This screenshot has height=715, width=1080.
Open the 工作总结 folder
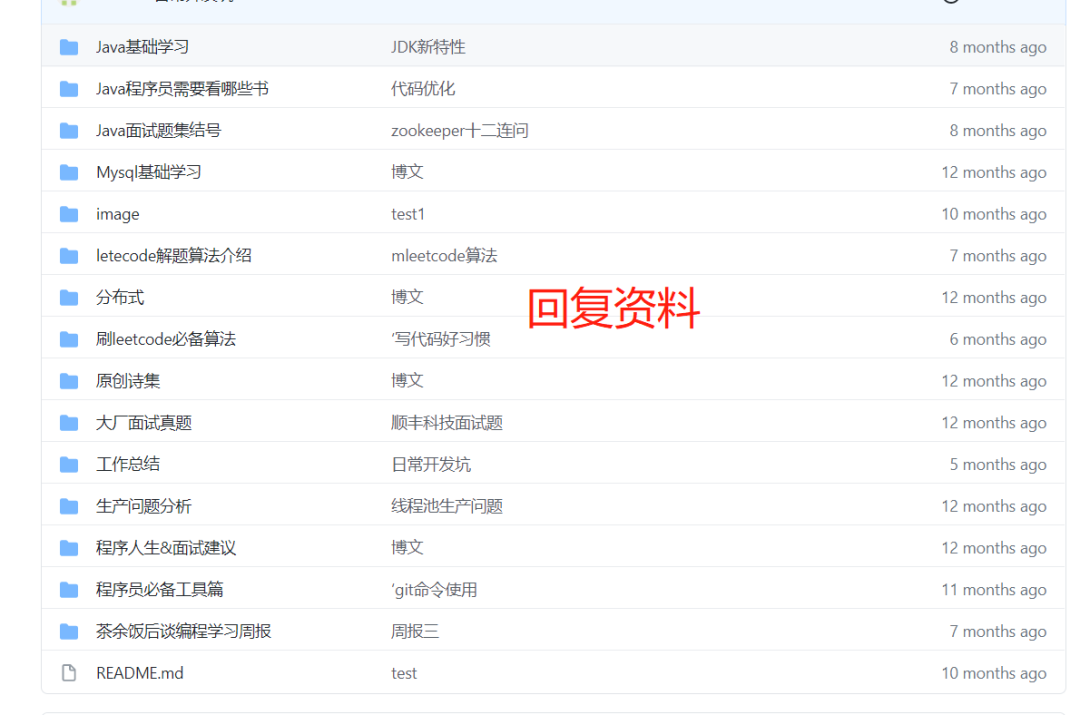coord(128,464)
